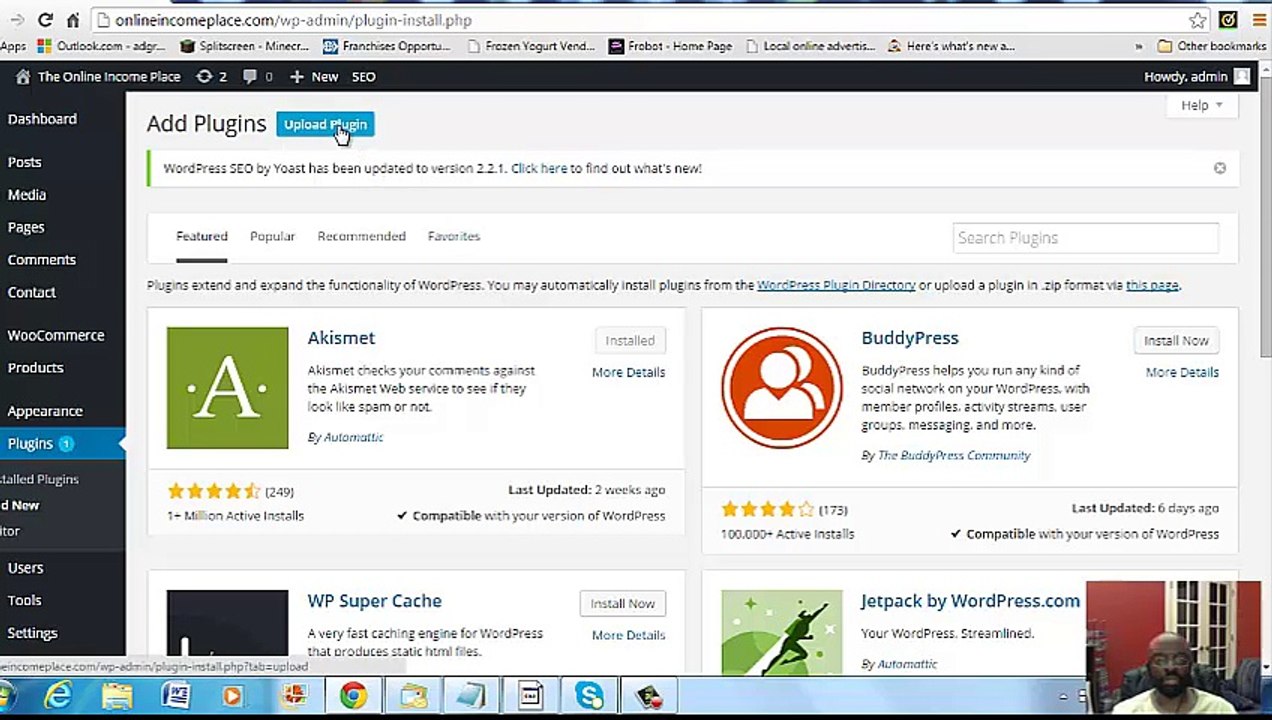This screenshot has height=720, width=1272.
Task: Open Microsoft Word from taskbar
Action: 176,695
